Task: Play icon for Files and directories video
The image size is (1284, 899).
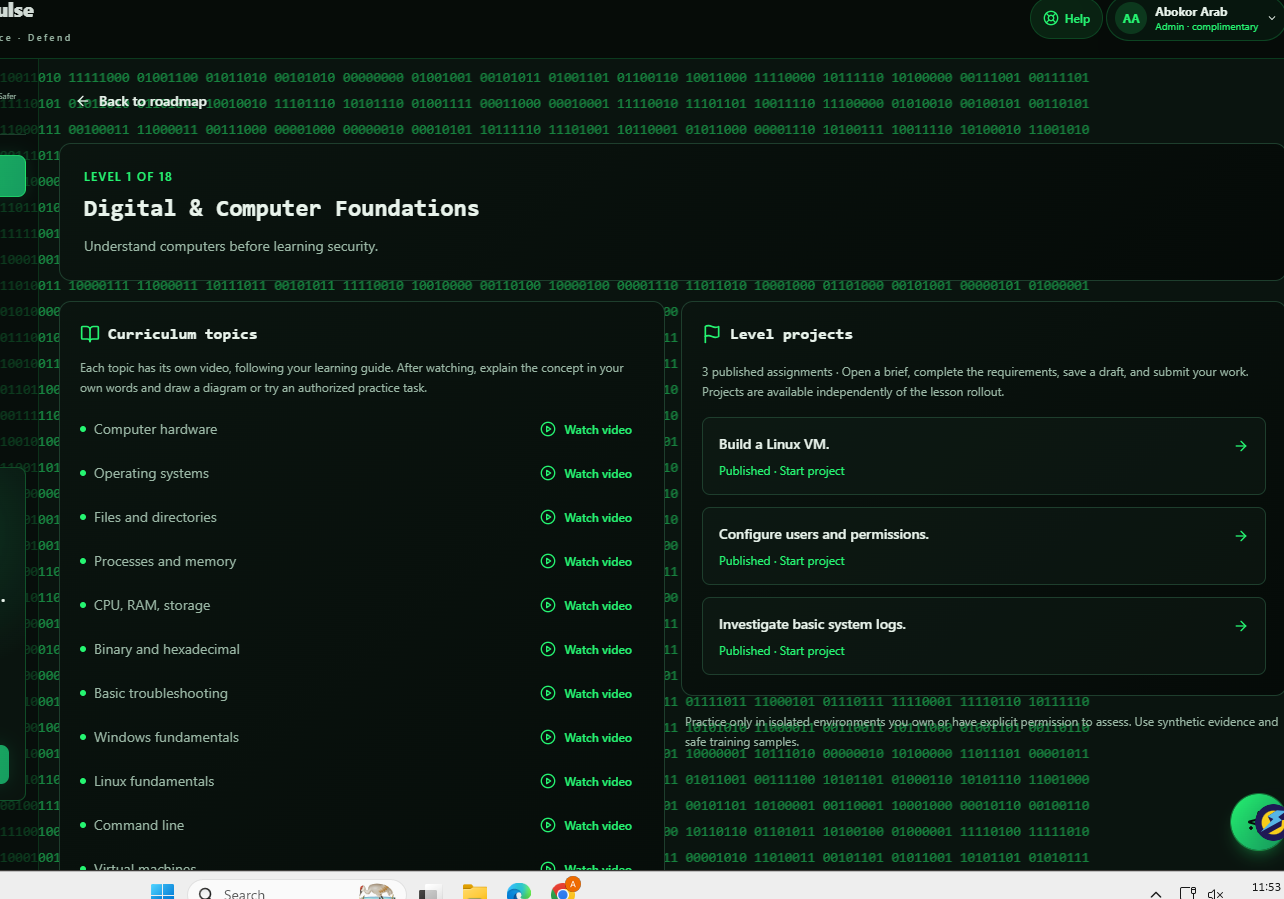Action: point(548,517)
